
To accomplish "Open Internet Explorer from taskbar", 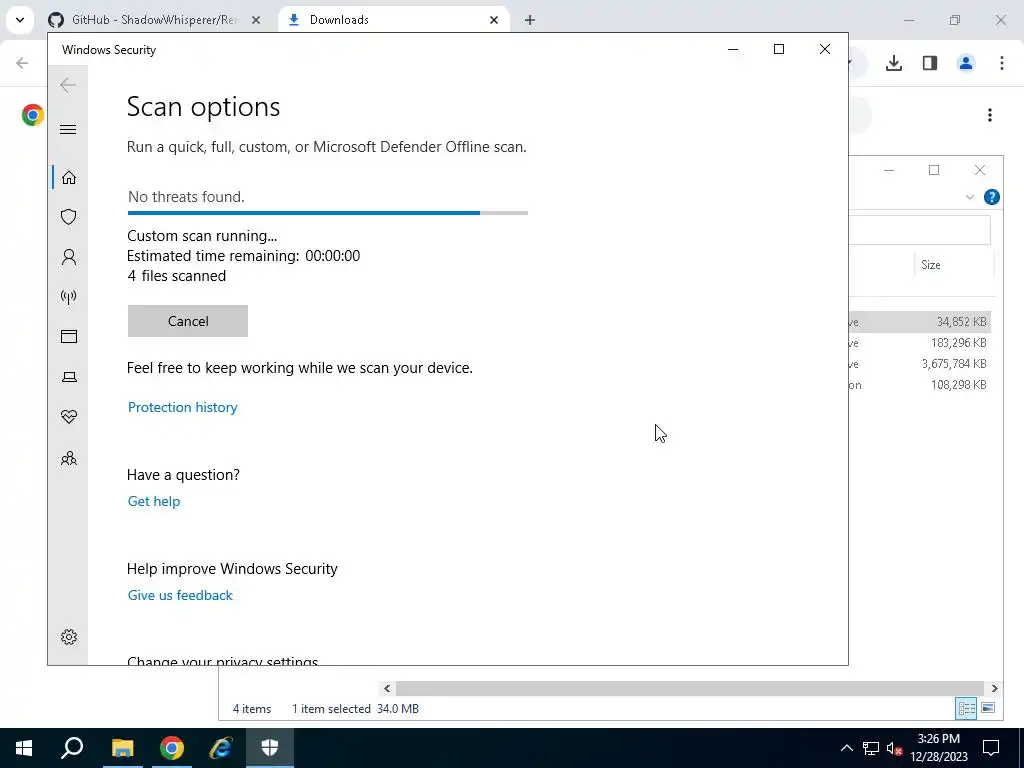I will [x=221, y=748].
